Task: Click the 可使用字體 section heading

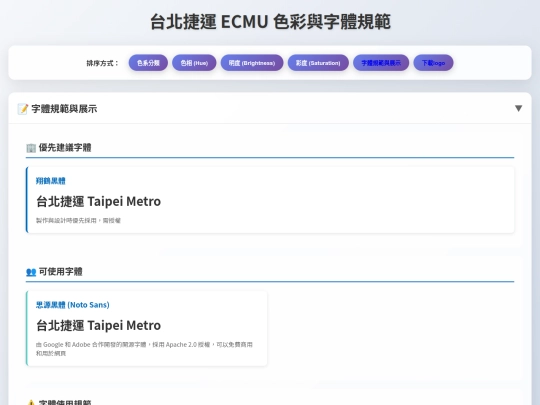Action: [60, 271]
